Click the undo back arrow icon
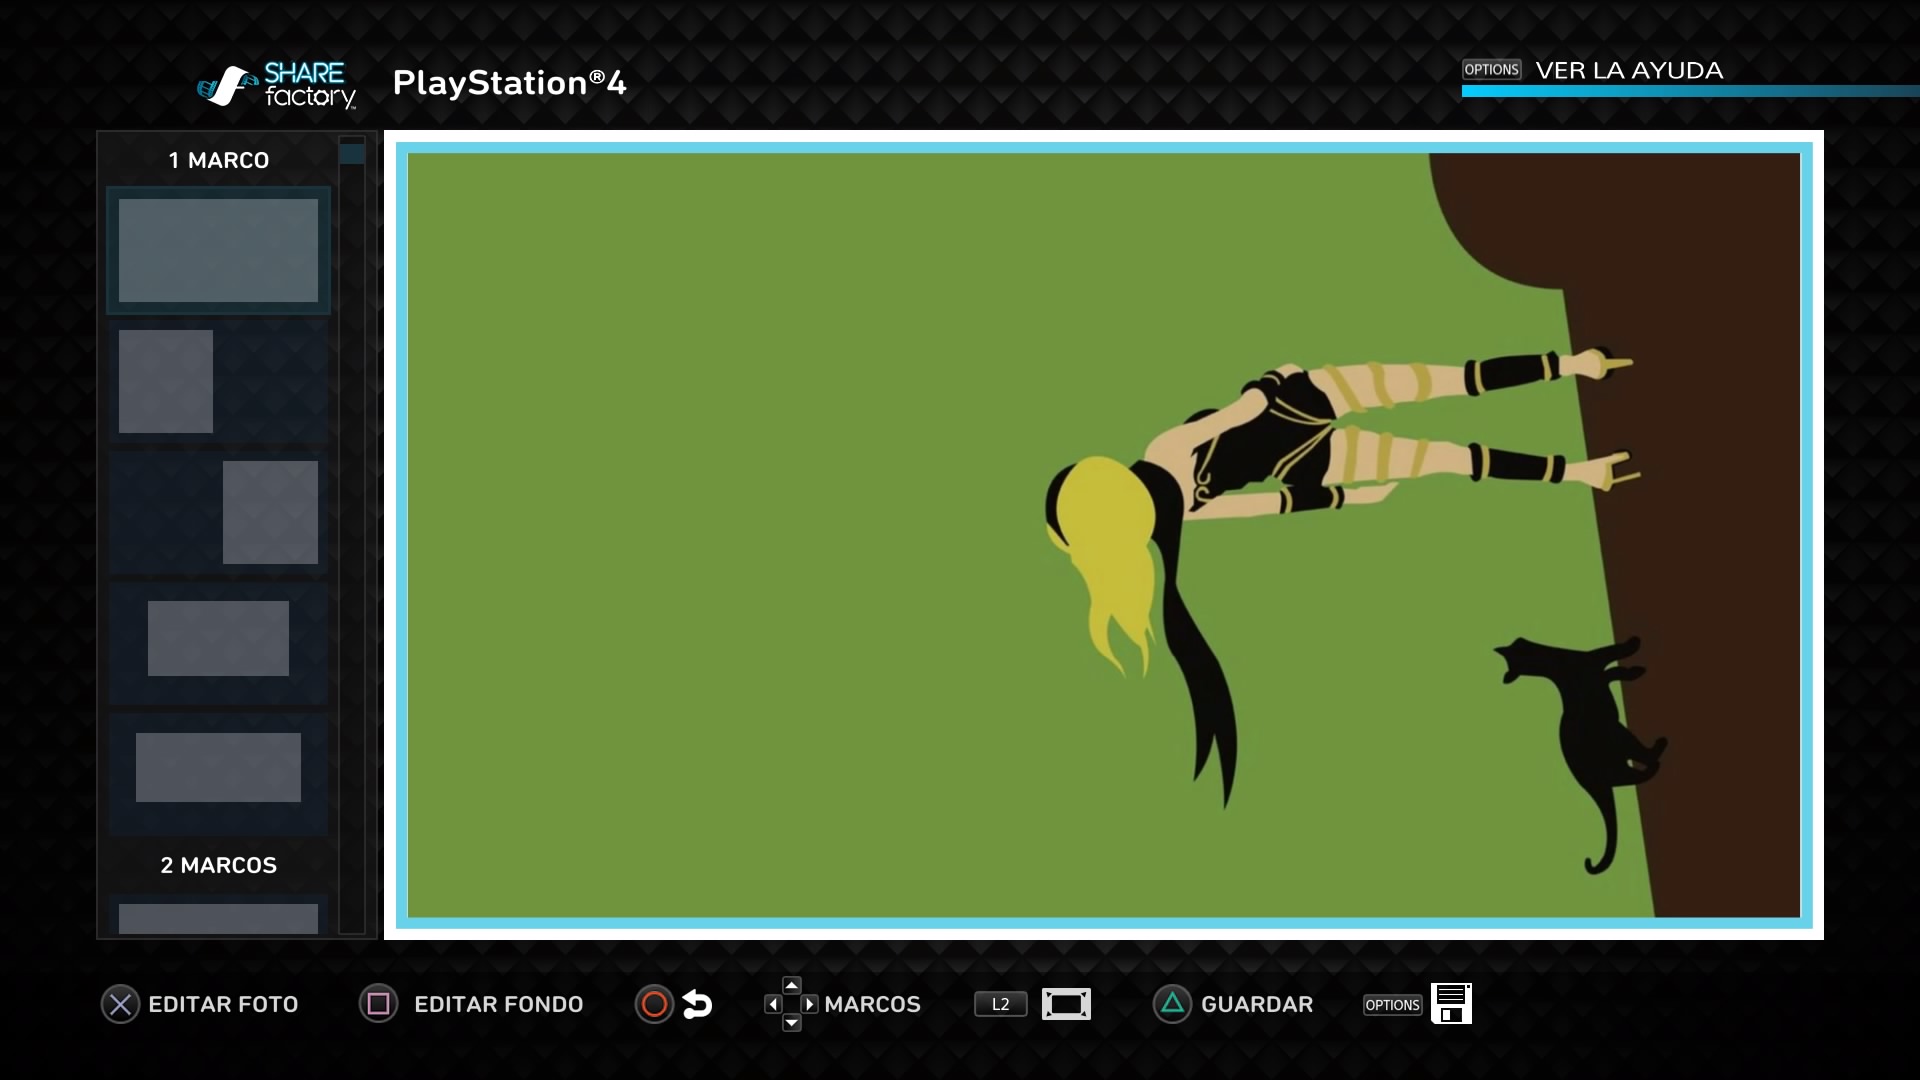Image resolution: width=1920 pixels, height=1080 pixels. [697, 1004]
